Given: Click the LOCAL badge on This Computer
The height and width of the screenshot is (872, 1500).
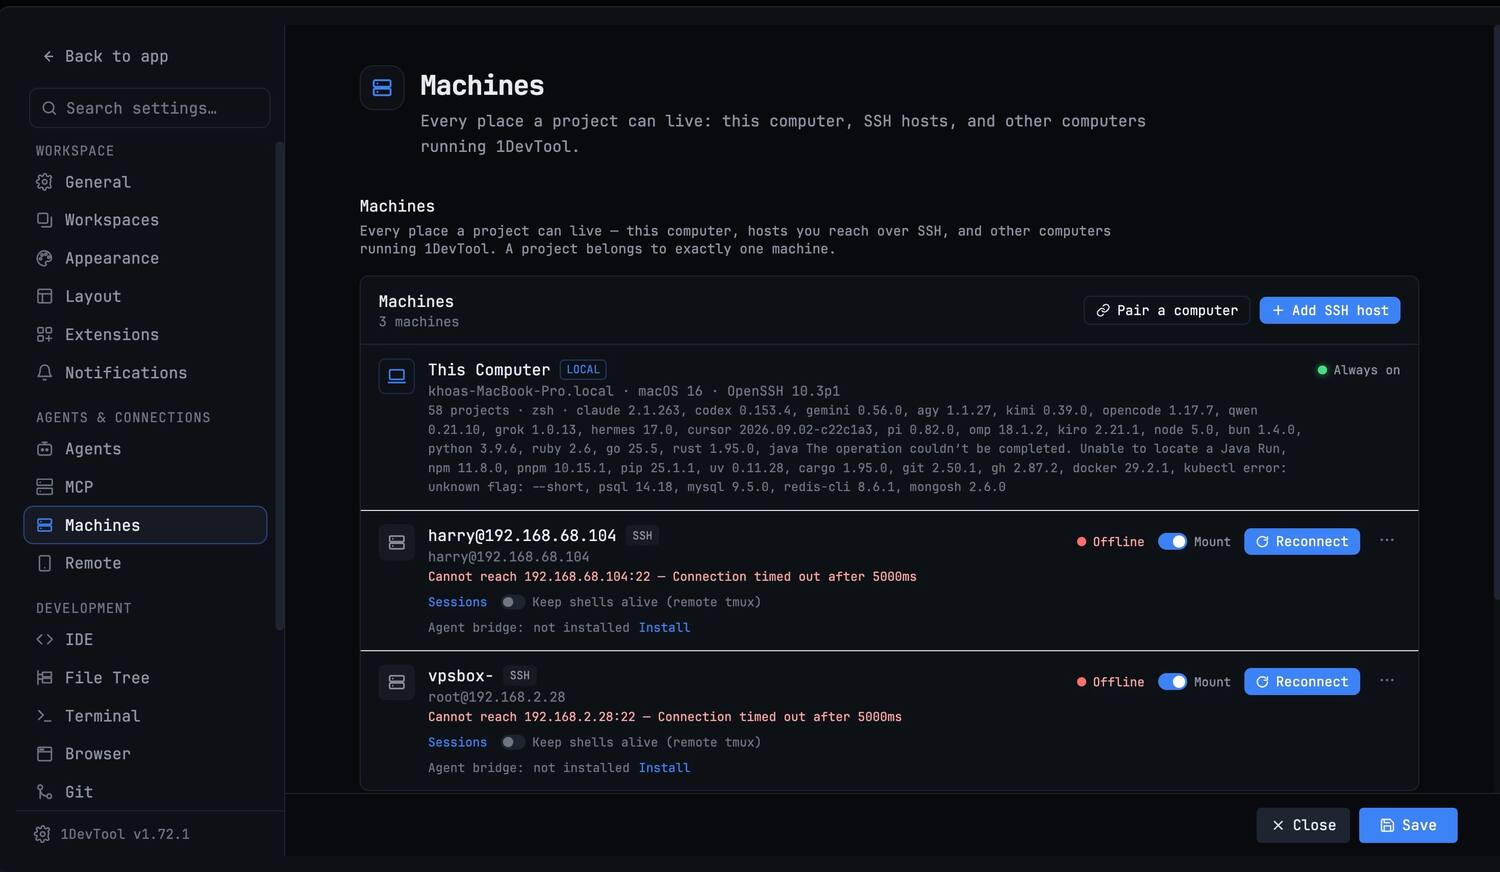Looking at the screenshot, I should tap(583, 369).
